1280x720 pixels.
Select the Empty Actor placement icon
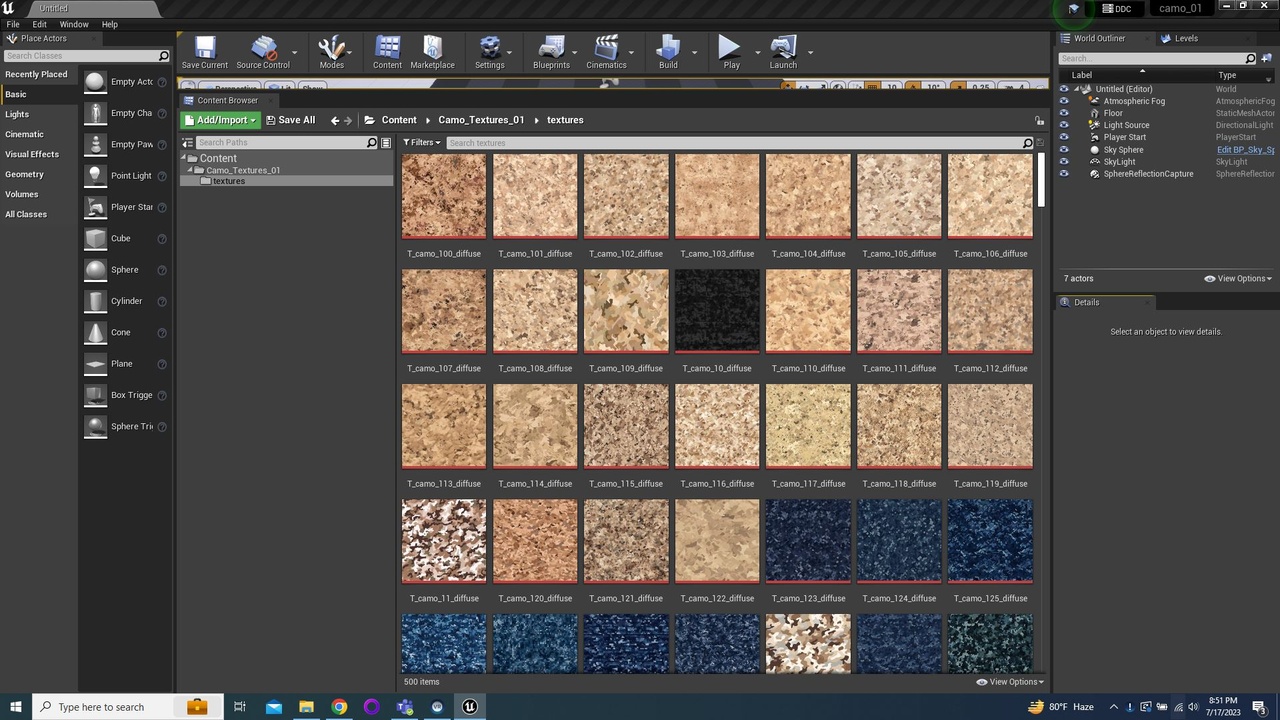95,82
